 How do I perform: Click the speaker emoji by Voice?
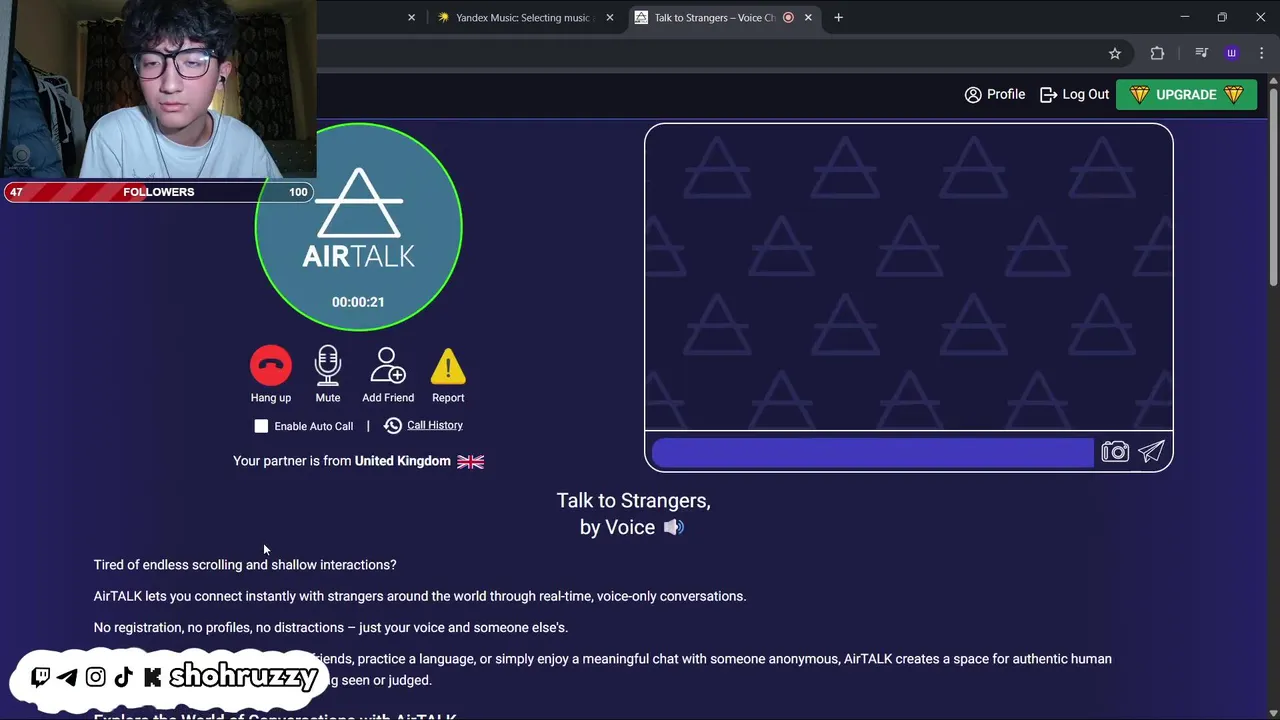[x=674, y=527]
